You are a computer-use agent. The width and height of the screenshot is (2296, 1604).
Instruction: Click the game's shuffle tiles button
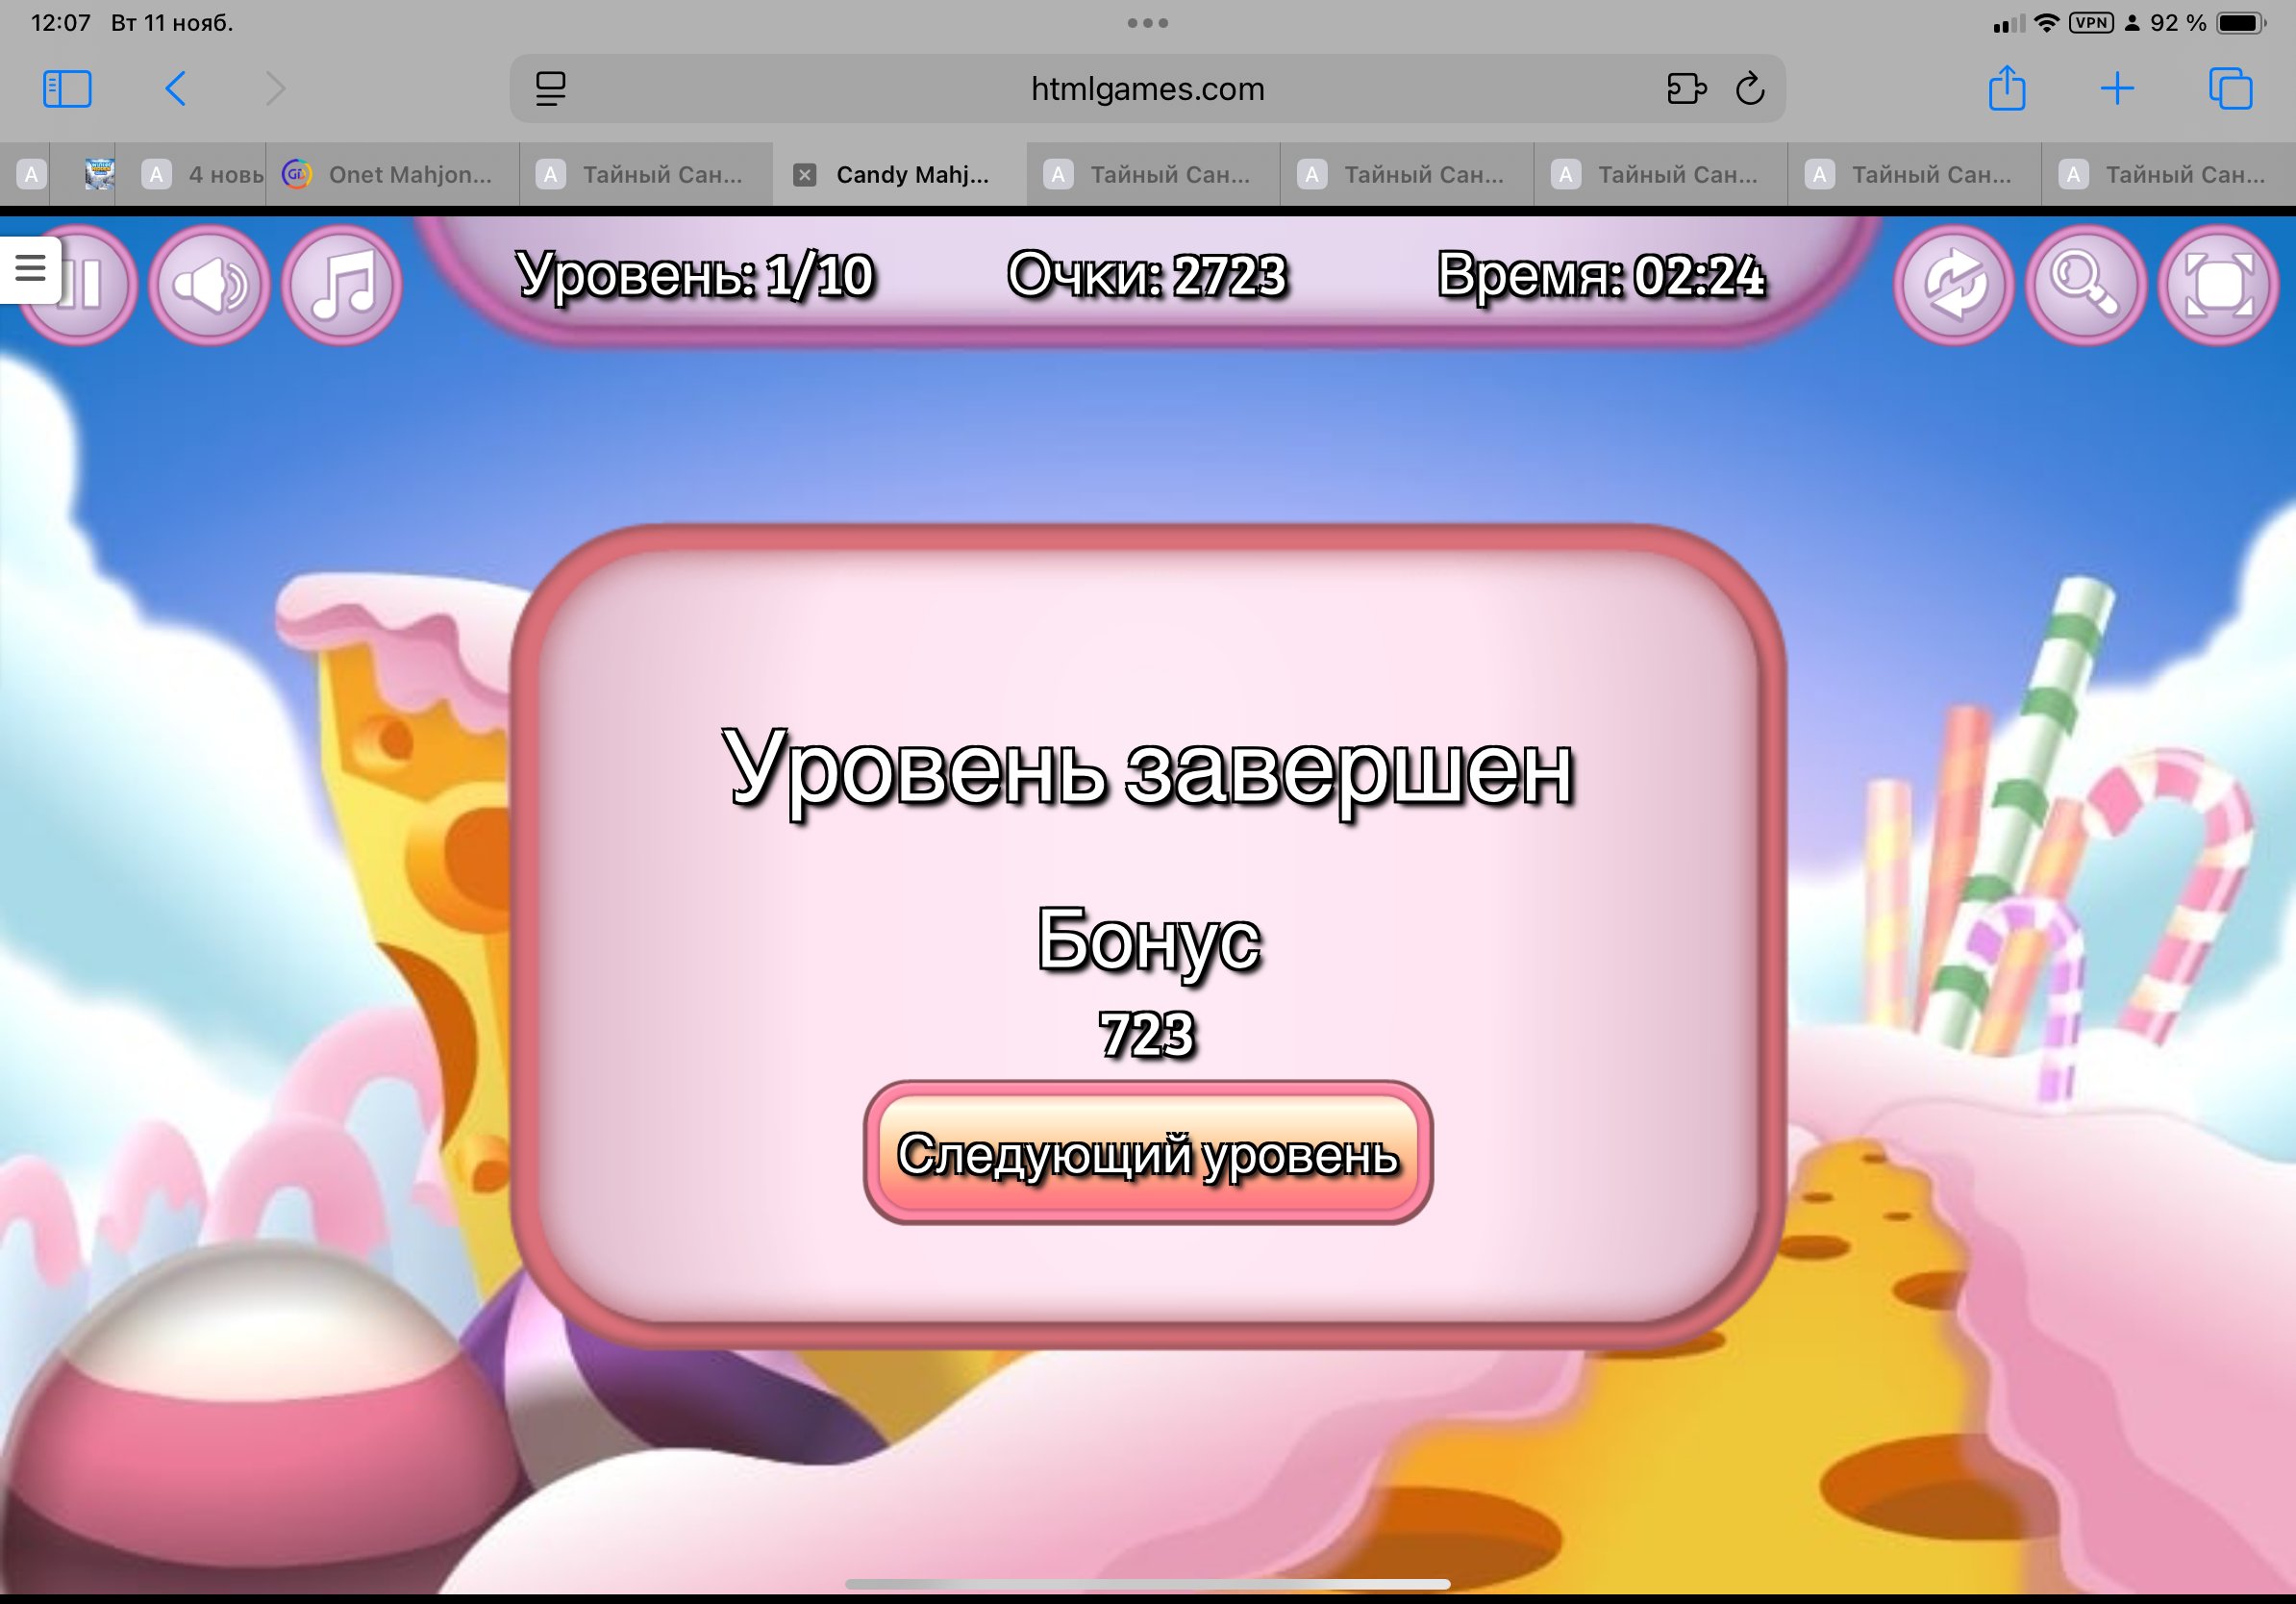pyautogui.click(x=1952, y=286)
